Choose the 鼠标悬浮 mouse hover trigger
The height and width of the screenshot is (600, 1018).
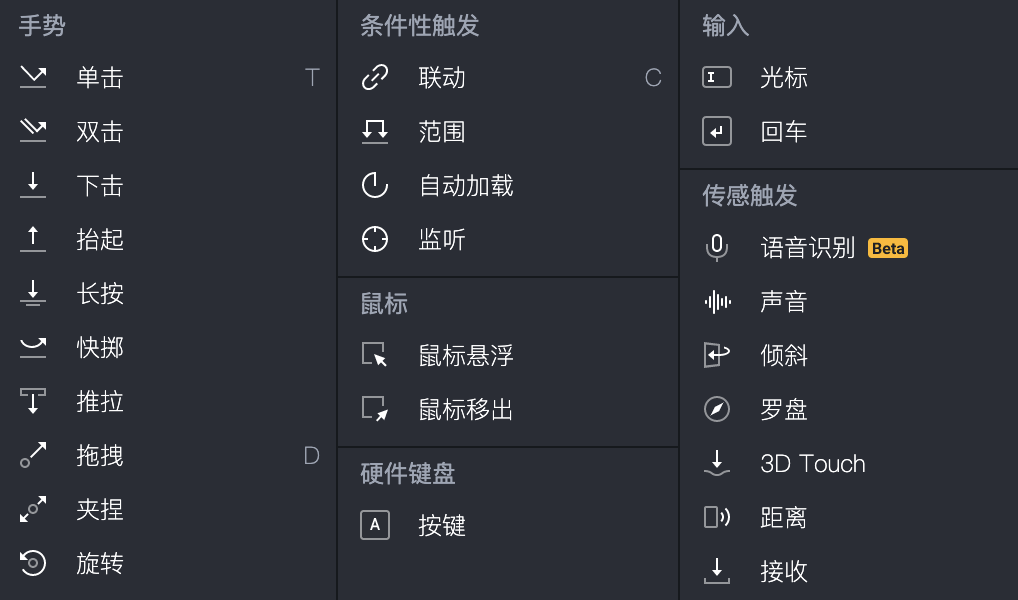pyautogui.click(x=466, y=356)
